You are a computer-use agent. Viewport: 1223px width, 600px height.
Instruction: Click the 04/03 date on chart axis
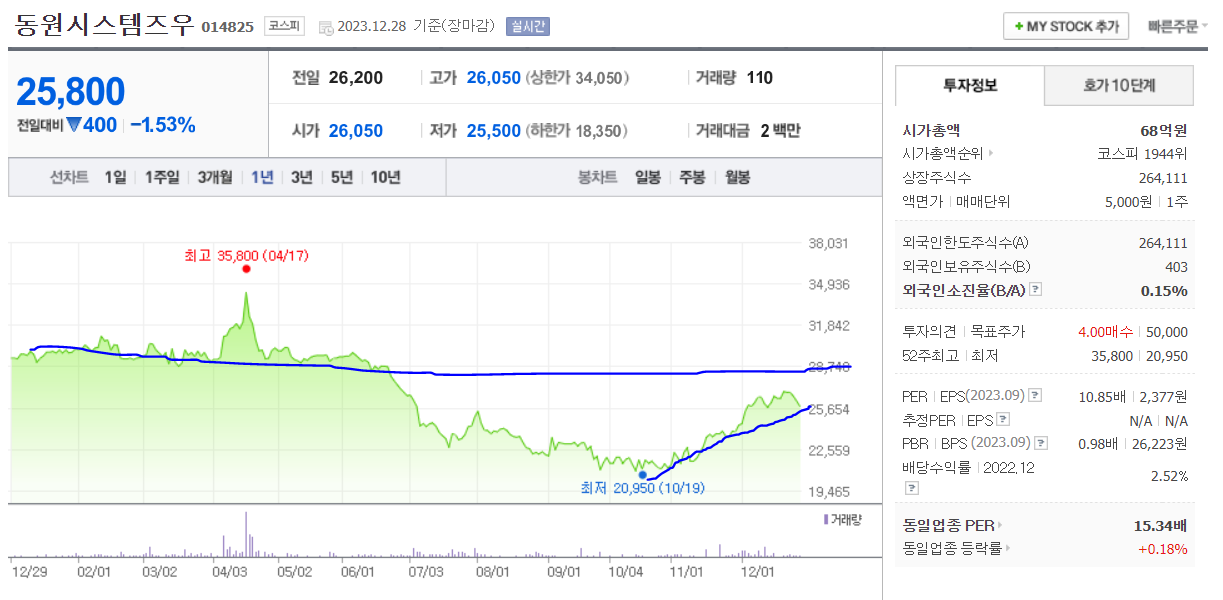[x=230, y=572]
